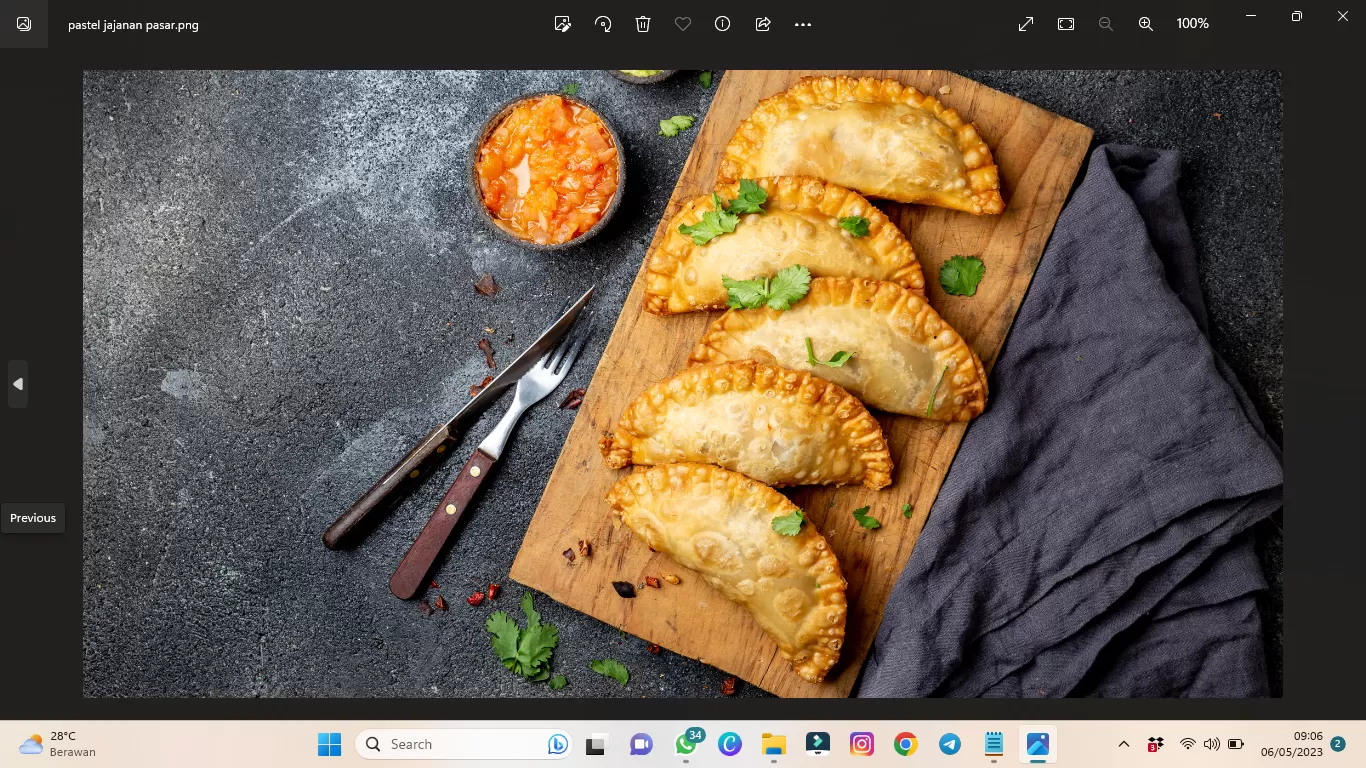Open the See more options menu
Screen dimensions: 1366x768
(x=802, y=24)
